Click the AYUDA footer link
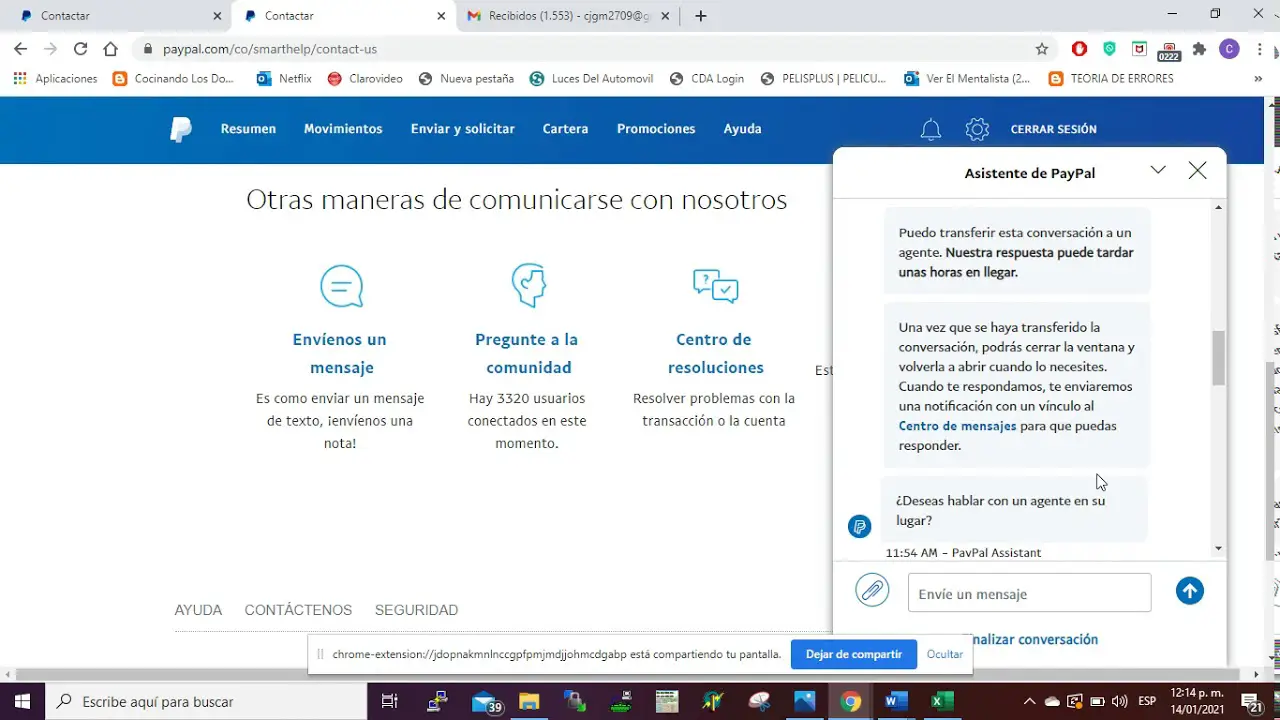This screenshot has width=1280, height=720. pos(198,610)
